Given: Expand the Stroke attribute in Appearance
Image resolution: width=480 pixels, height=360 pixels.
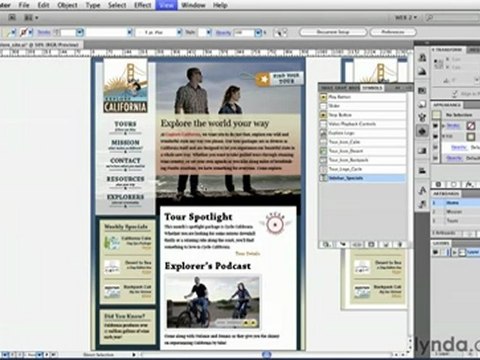Looking at the screenshot, I should [x=443, y=126].
